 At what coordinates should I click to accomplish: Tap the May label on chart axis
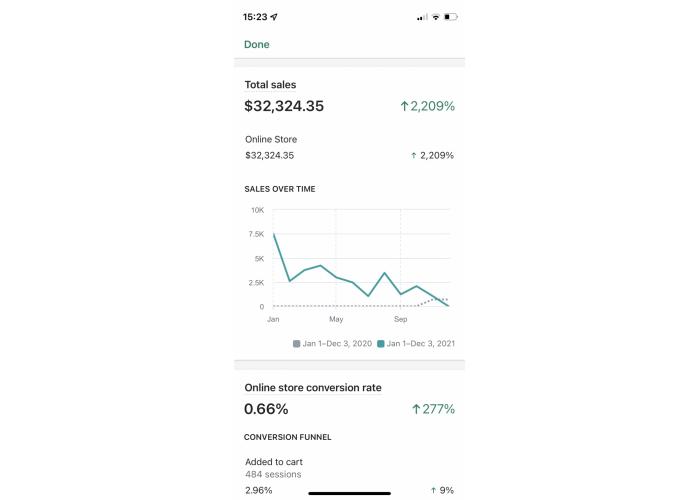tap(336, 319)
